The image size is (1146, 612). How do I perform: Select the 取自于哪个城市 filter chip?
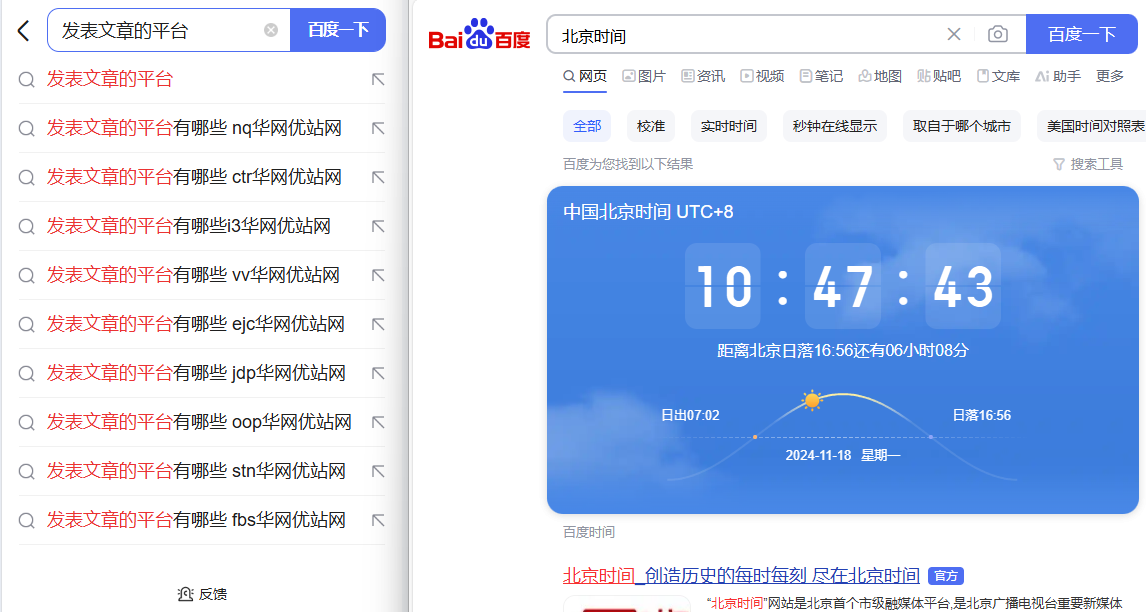point(962,126)
